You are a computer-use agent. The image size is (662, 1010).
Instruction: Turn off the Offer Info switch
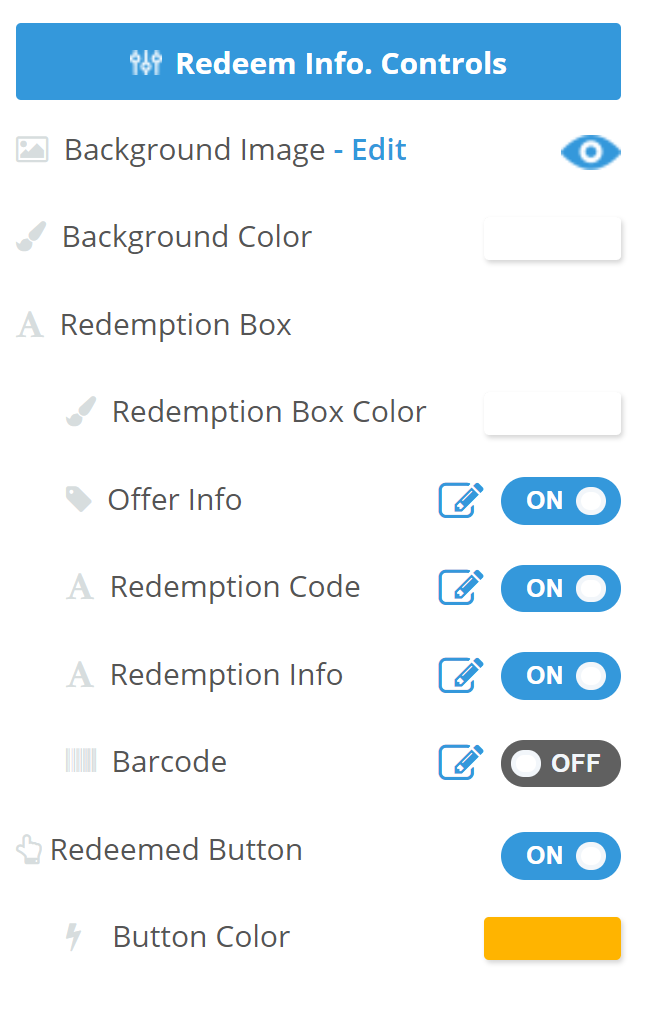pos(560,501)
